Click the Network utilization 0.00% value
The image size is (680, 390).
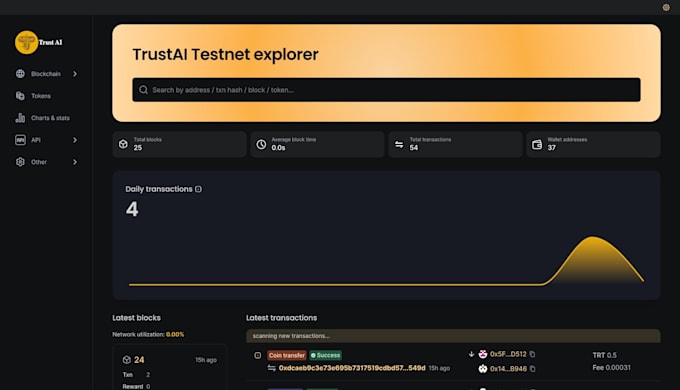(x=175, y=334)
